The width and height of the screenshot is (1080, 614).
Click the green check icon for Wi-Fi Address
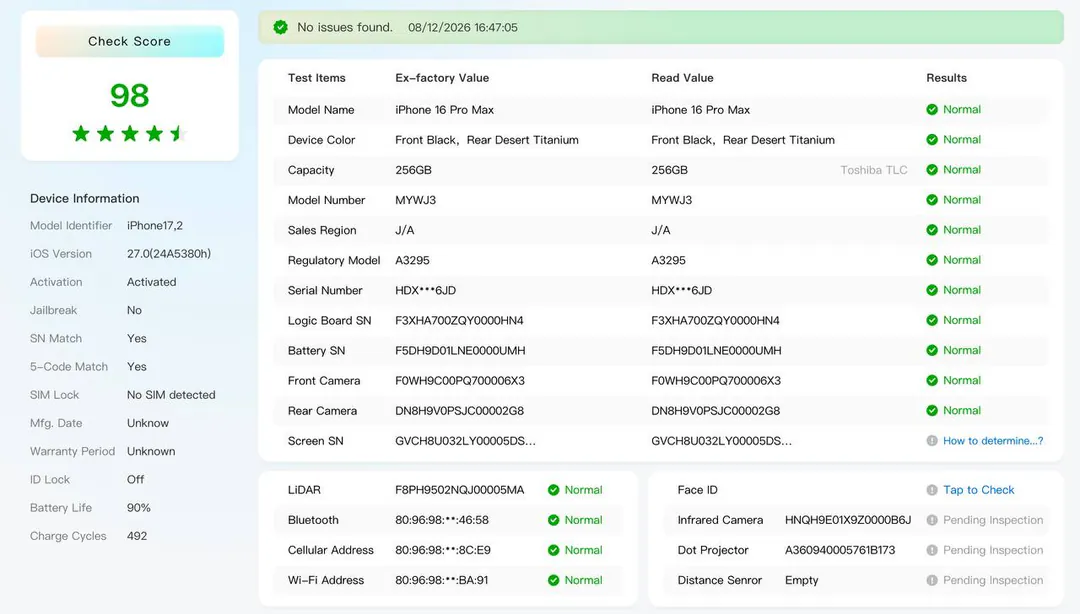click(553, 580)
